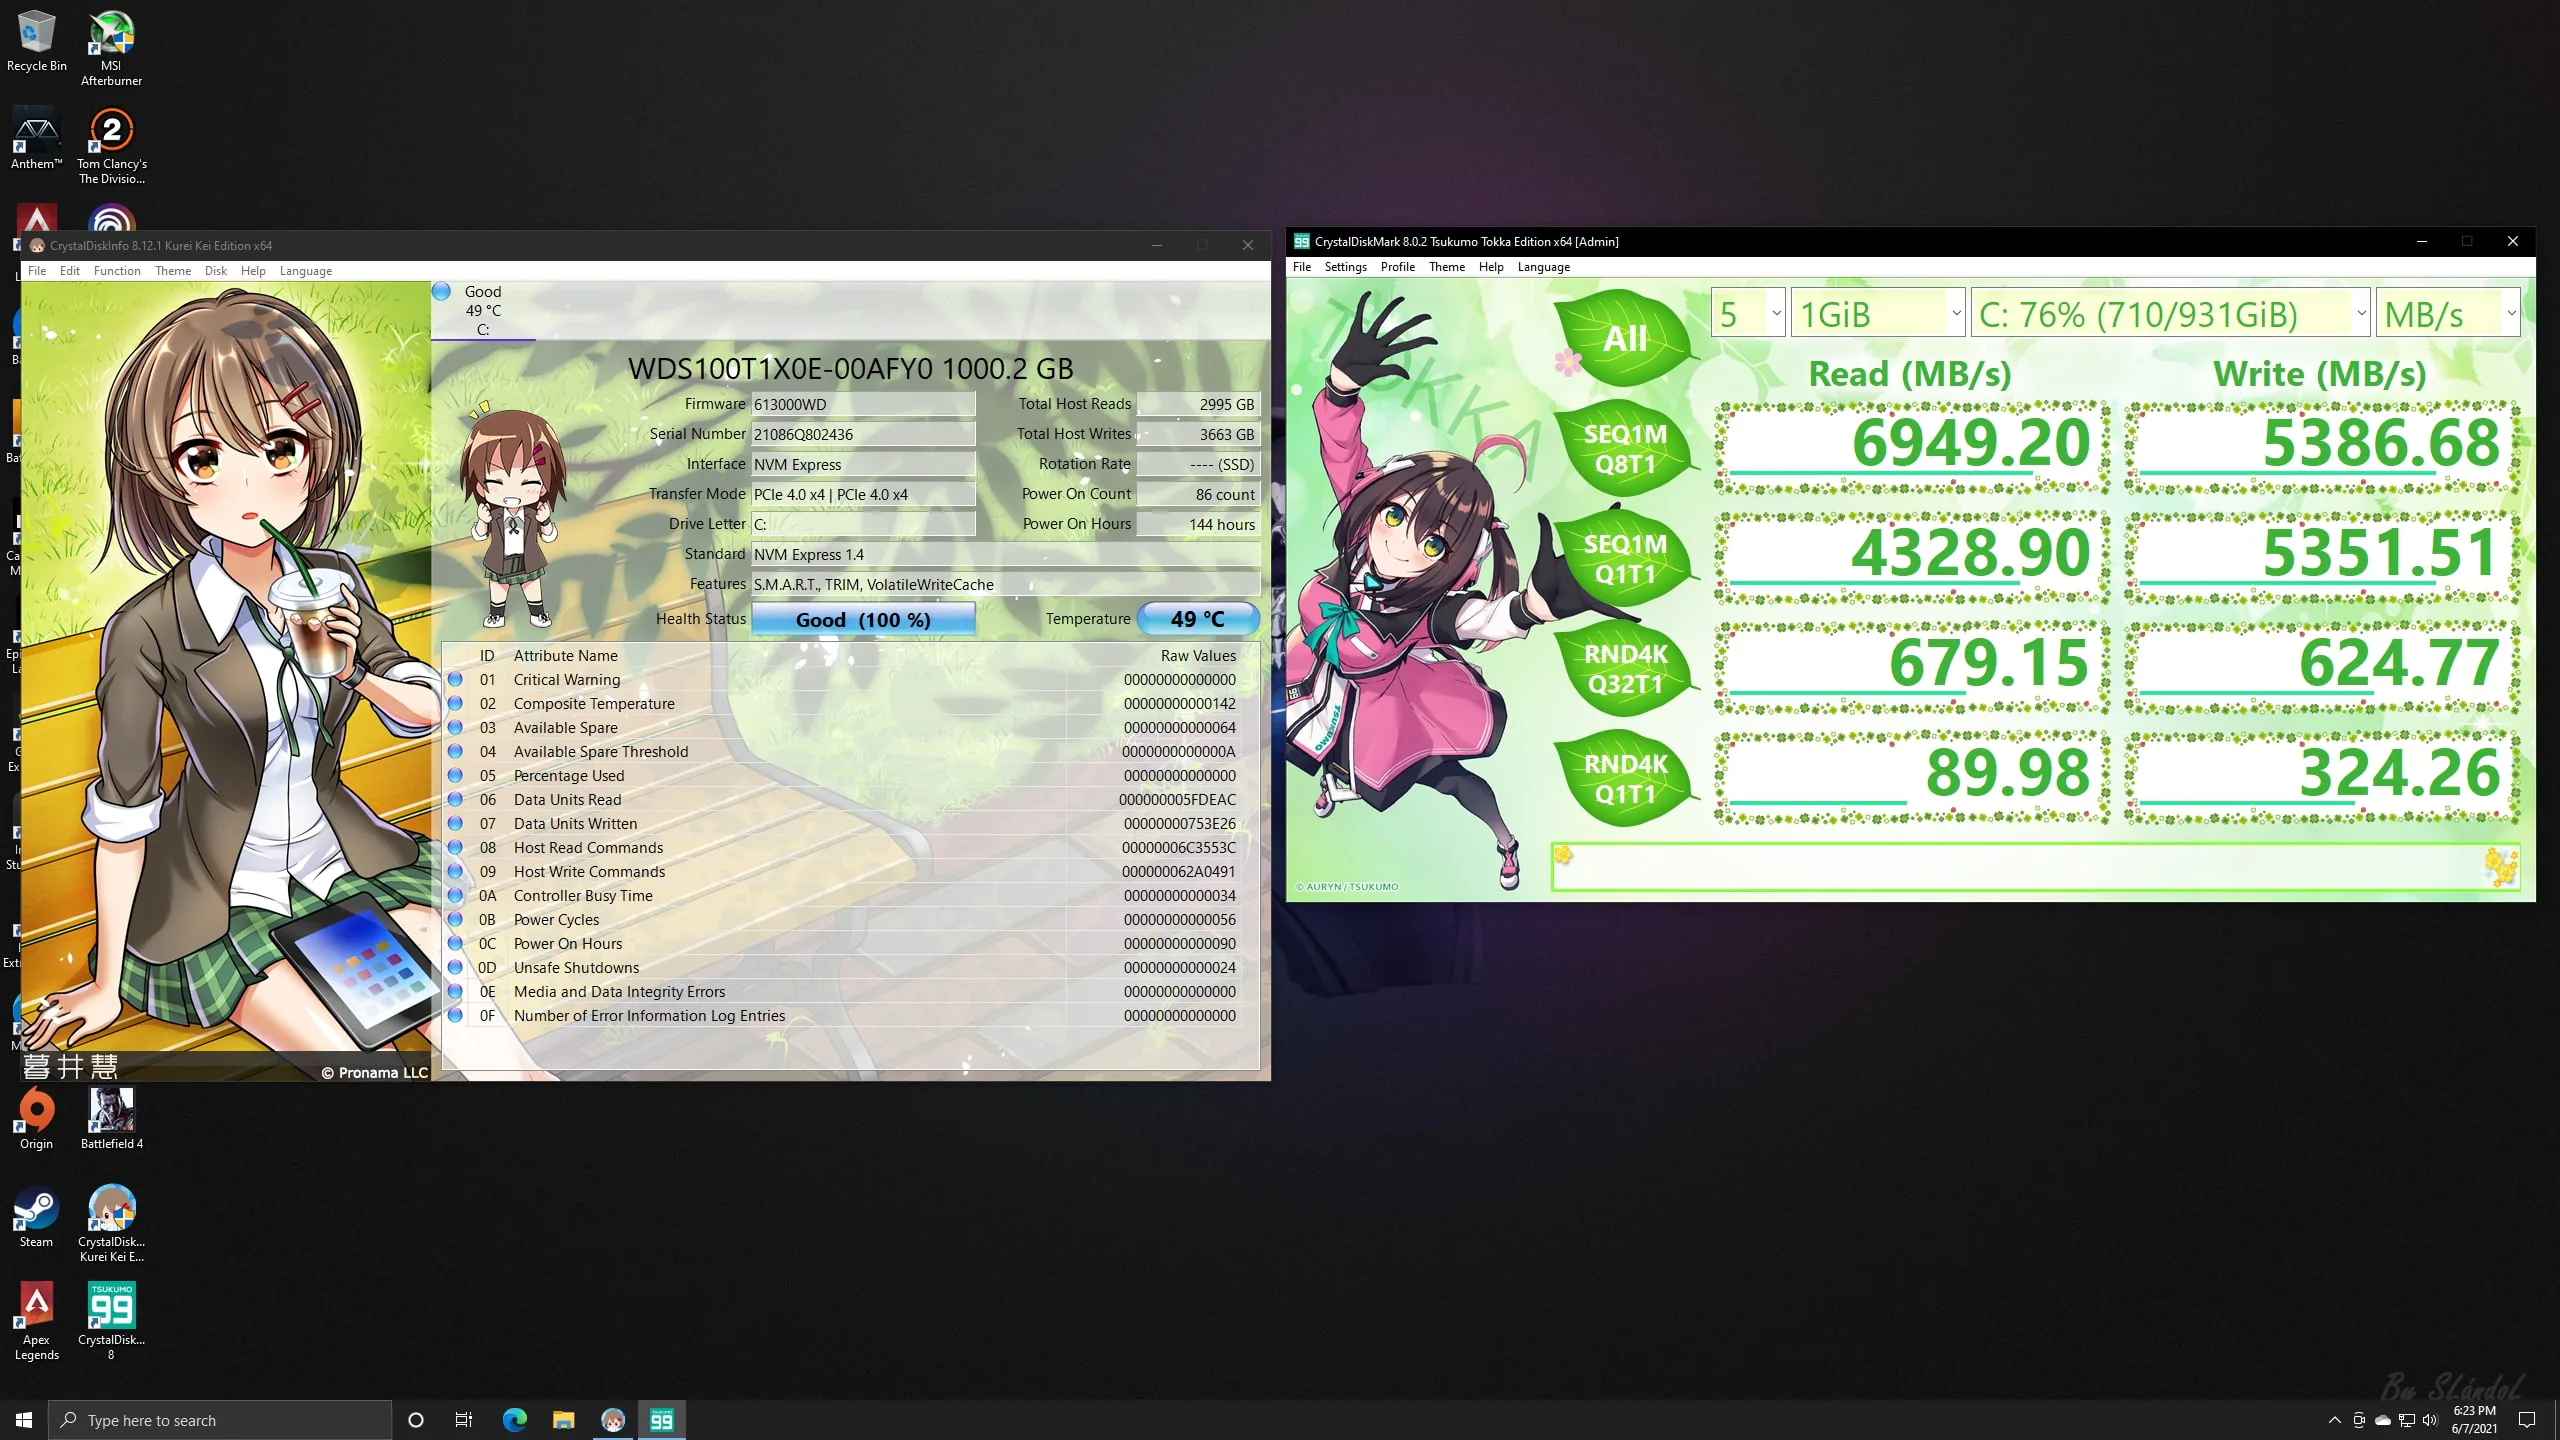This screenshot has width=2560, height=1440.
Task: Click the OneDrive cloud tray icon
Action: point(2383,1420)
